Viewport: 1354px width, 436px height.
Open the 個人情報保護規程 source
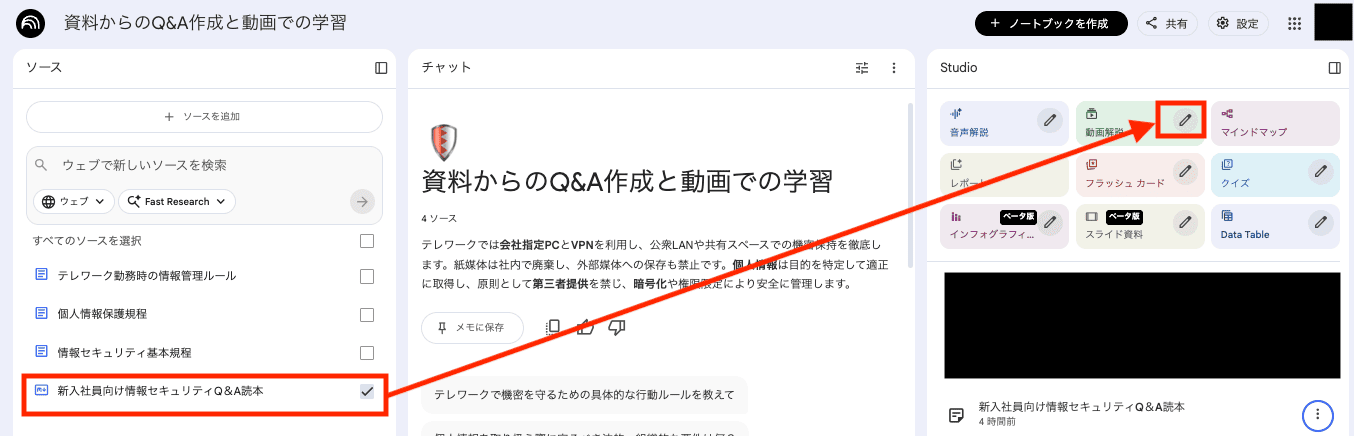[102, 313]
